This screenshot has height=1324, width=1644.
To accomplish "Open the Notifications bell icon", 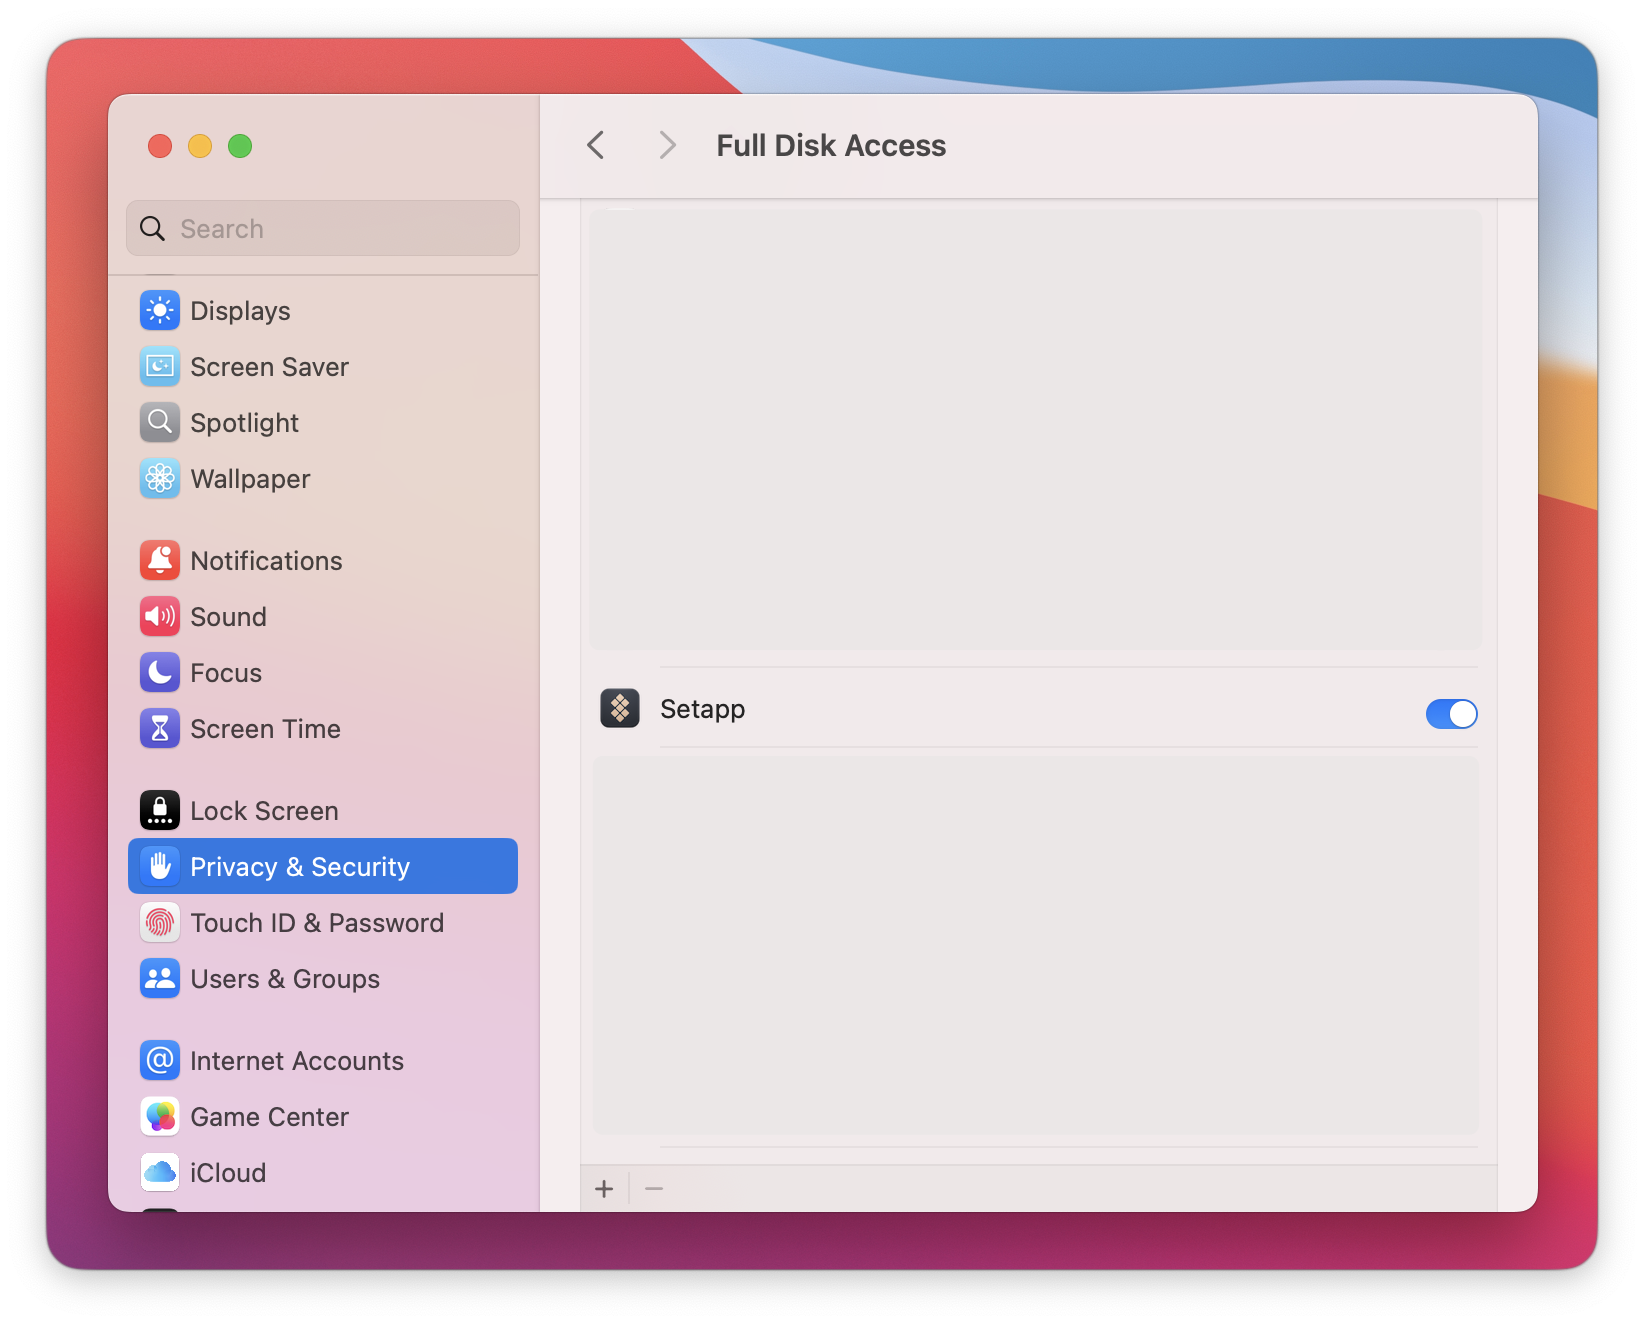I will (159, 560).
